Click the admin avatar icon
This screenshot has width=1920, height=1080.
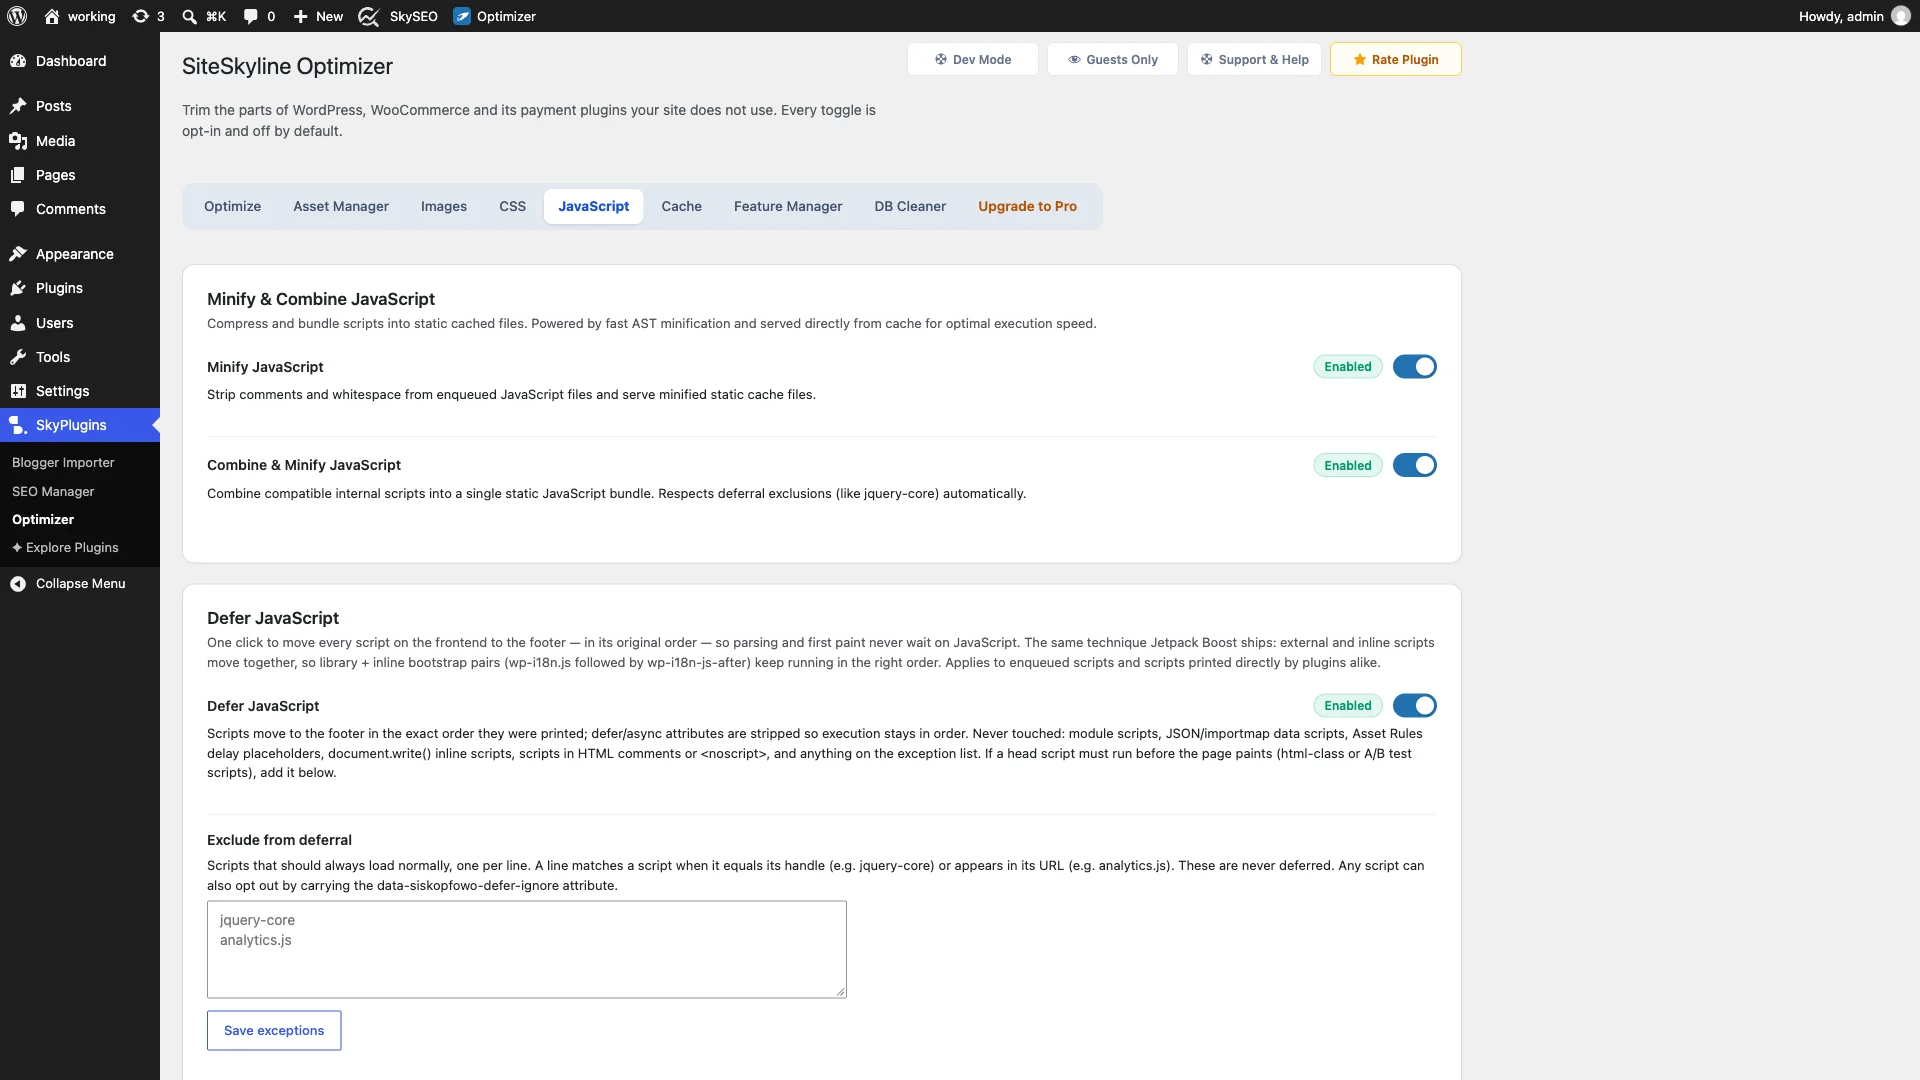pyautogui.click(x=1901, y=16)
